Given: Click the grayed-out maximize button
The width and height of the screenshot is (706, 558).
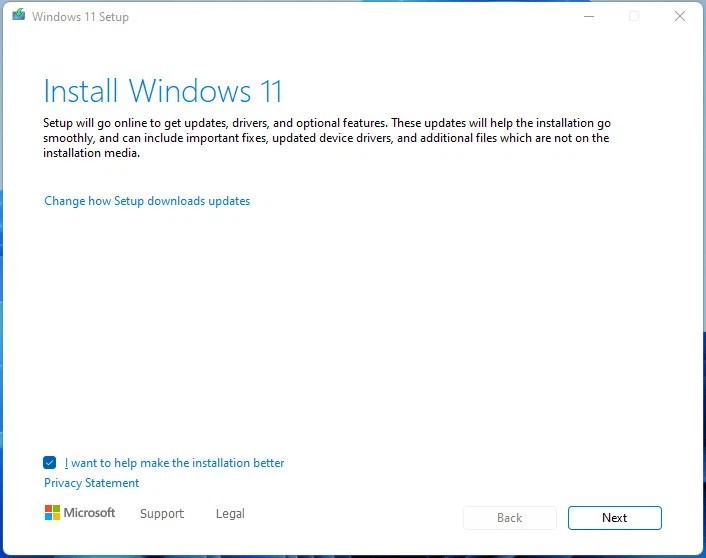Looking at the screenshot, I should [x=633, y=16].
